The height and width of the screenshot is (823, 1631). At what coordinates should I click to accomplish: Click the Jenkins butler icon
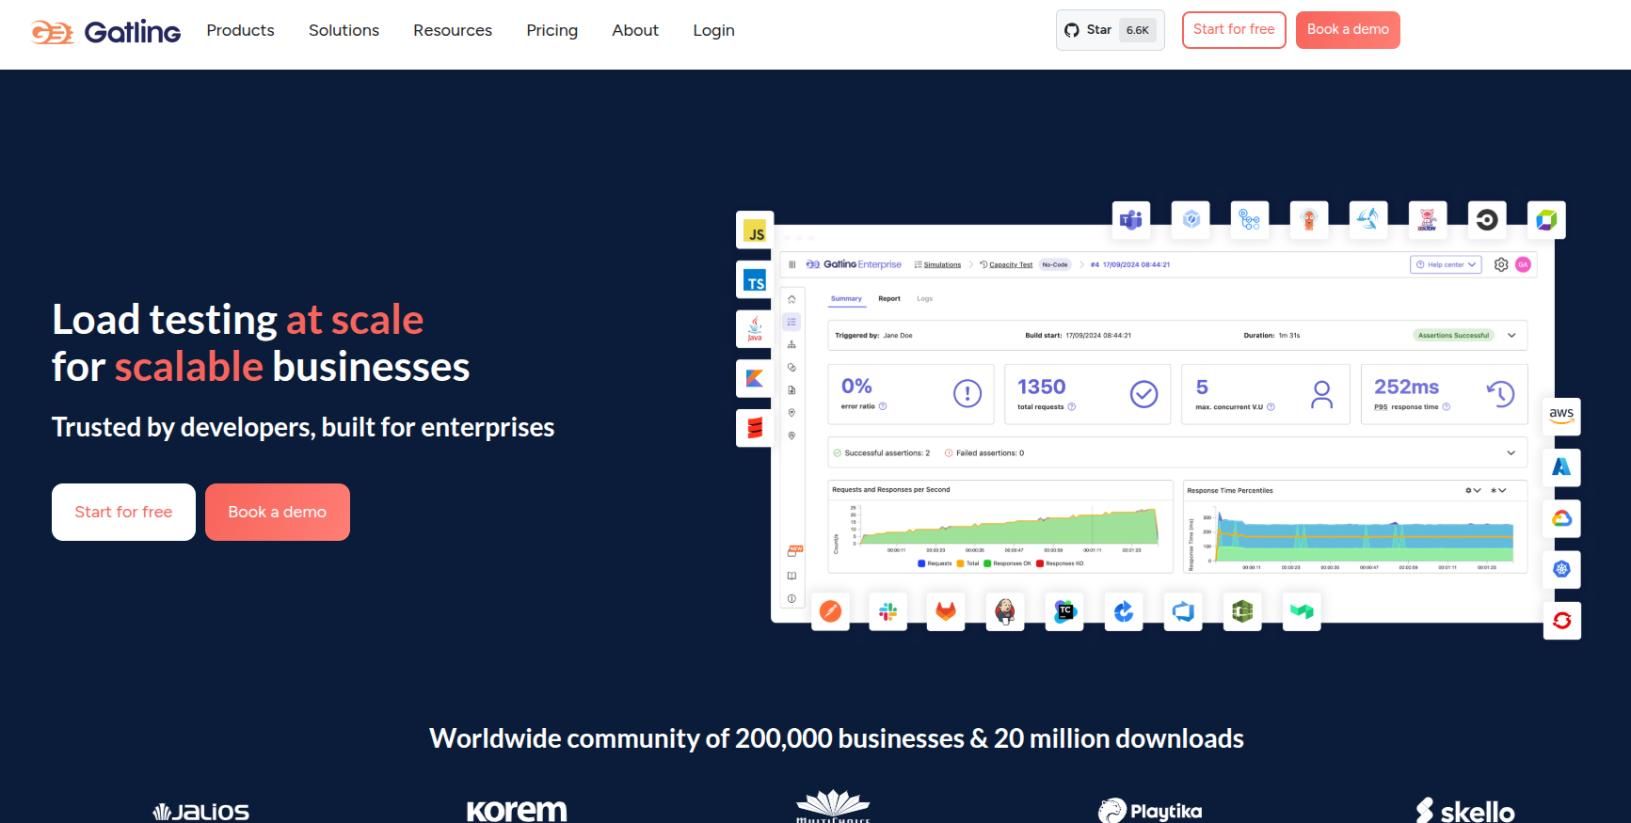point(1005,611)
